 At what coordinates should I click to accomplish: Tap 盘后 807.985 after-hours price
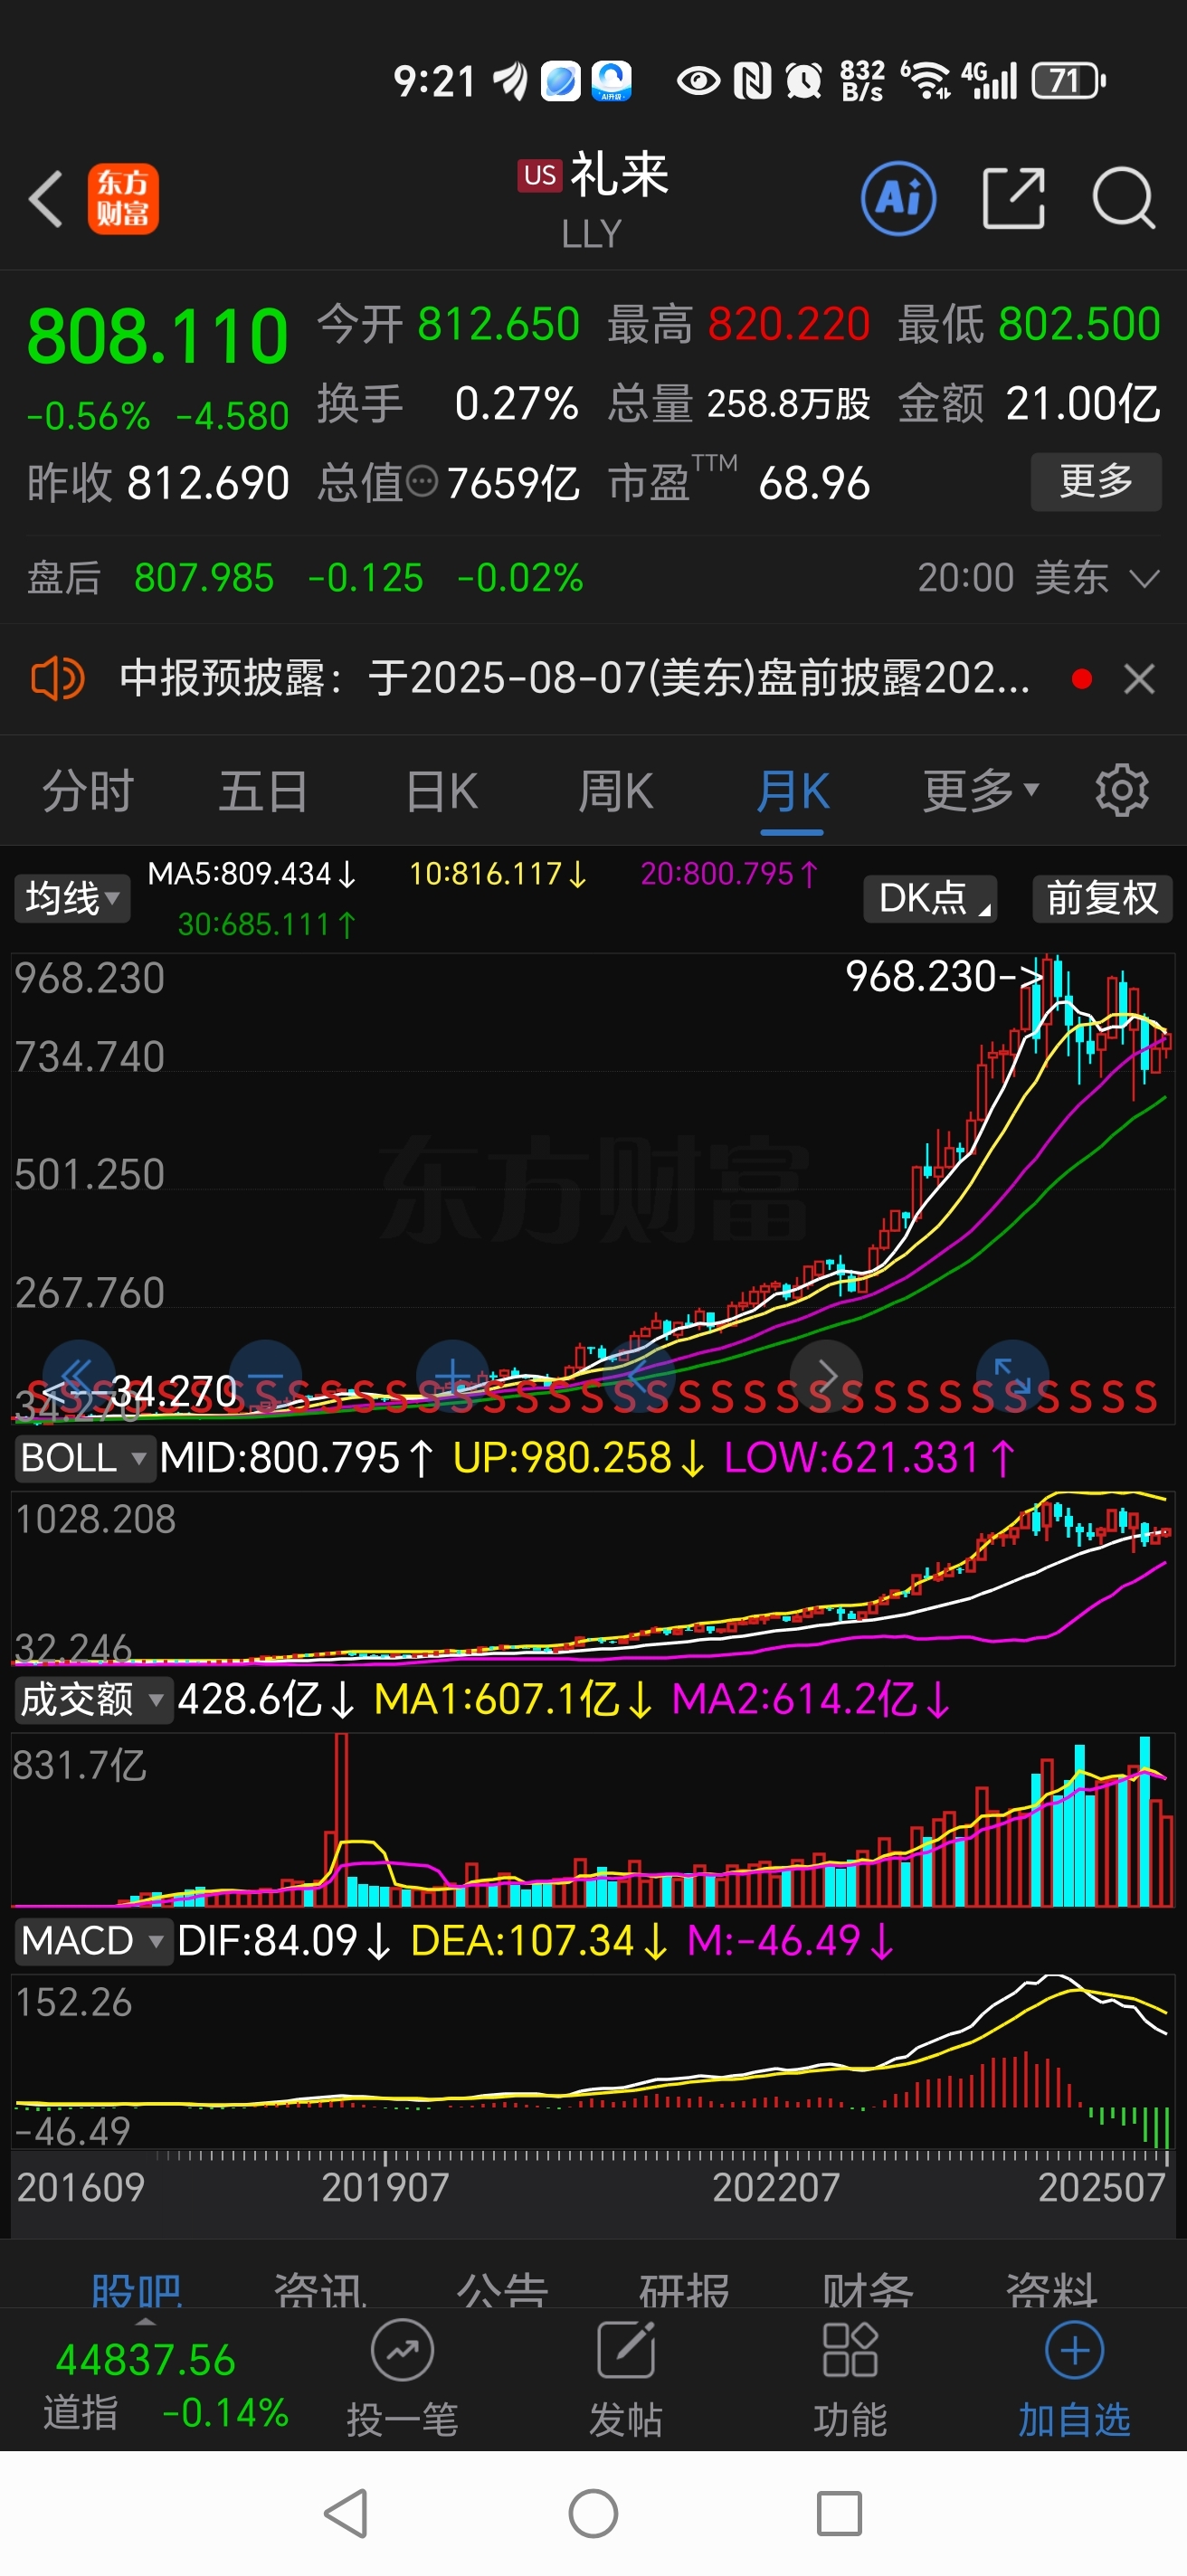204,578
